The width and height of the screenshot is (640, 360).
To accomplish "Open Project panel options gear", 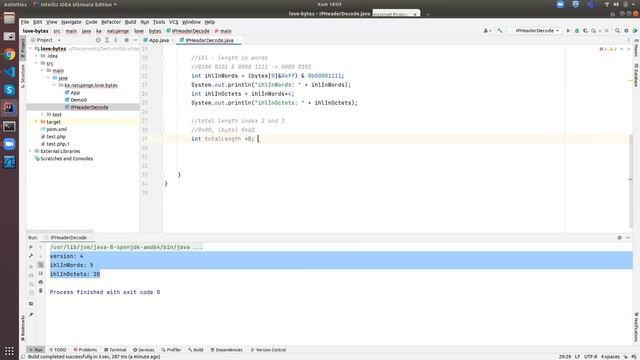I will point(127,40).
